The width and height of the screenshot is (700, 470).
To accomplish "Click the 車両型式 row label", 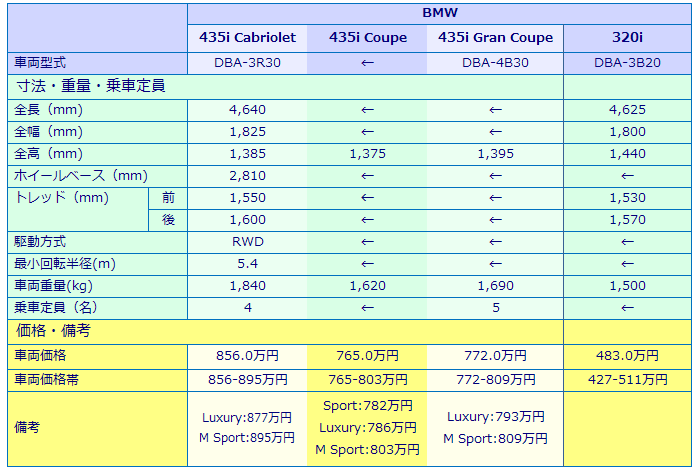I will 97,63.
